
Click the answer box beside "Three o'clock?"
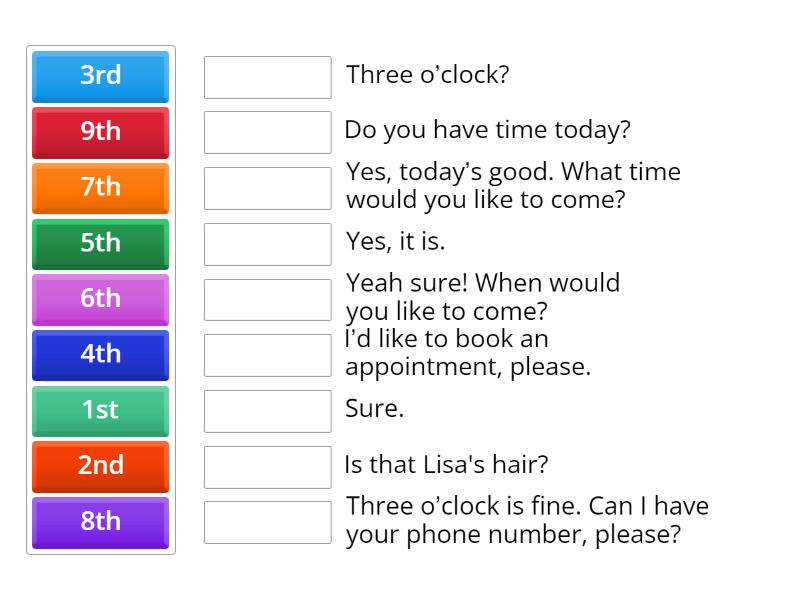click(x=267, y=77)
